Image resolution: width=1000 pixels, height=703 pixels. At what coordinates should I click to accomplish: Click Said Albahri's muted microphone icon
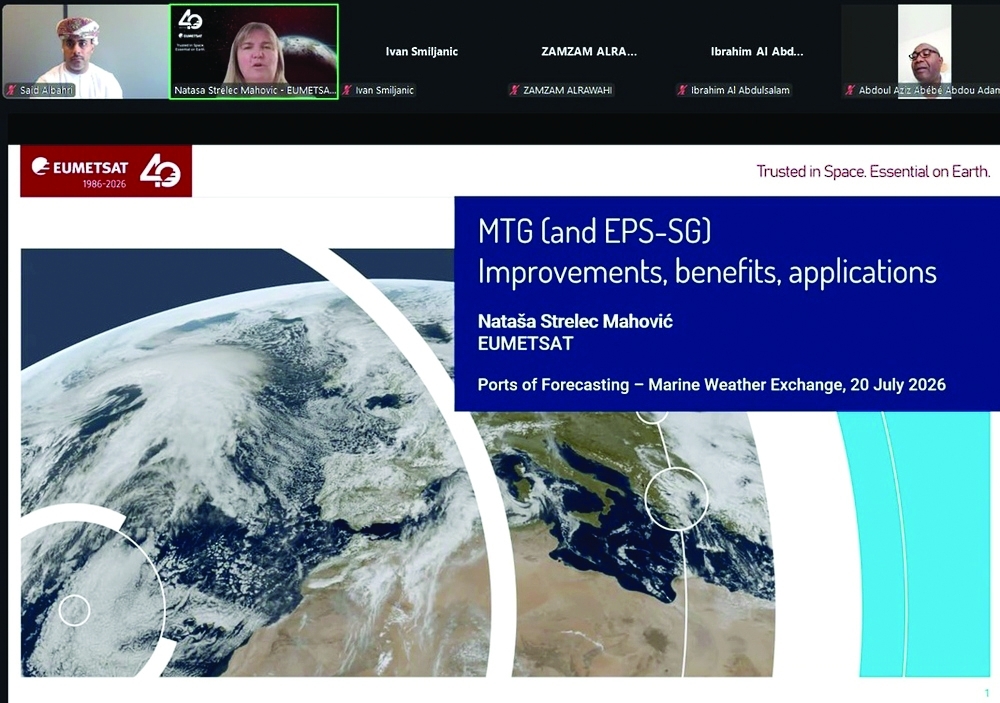11,90
